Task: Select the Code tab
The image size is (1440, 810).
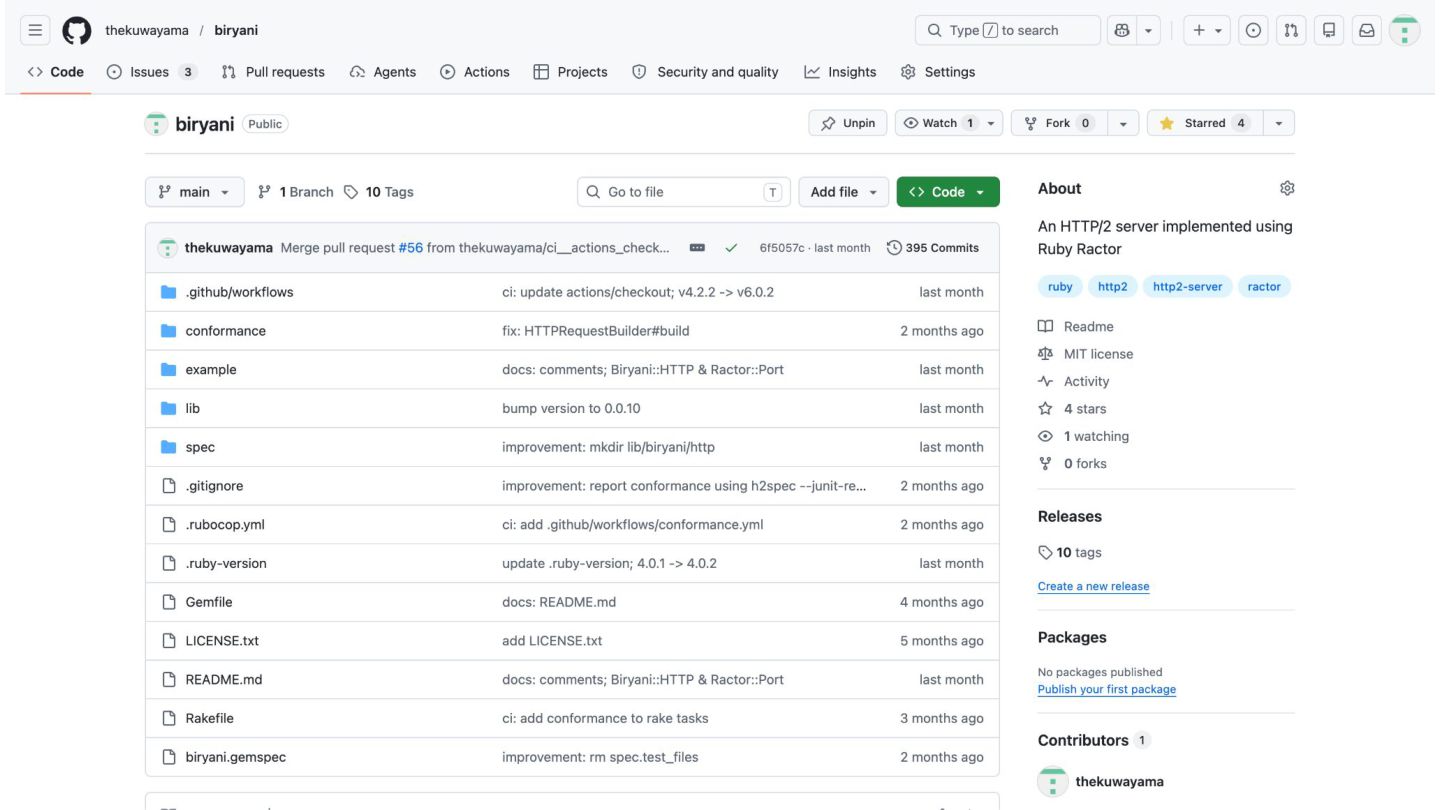Action: (56, 72)
